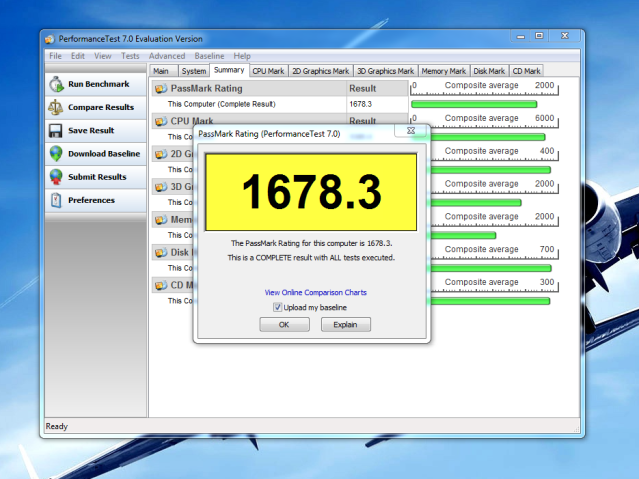Image resolution: width=639 pixels, height=479 pixels.
Task: Open the Tests menu
Action: point(130,56)
